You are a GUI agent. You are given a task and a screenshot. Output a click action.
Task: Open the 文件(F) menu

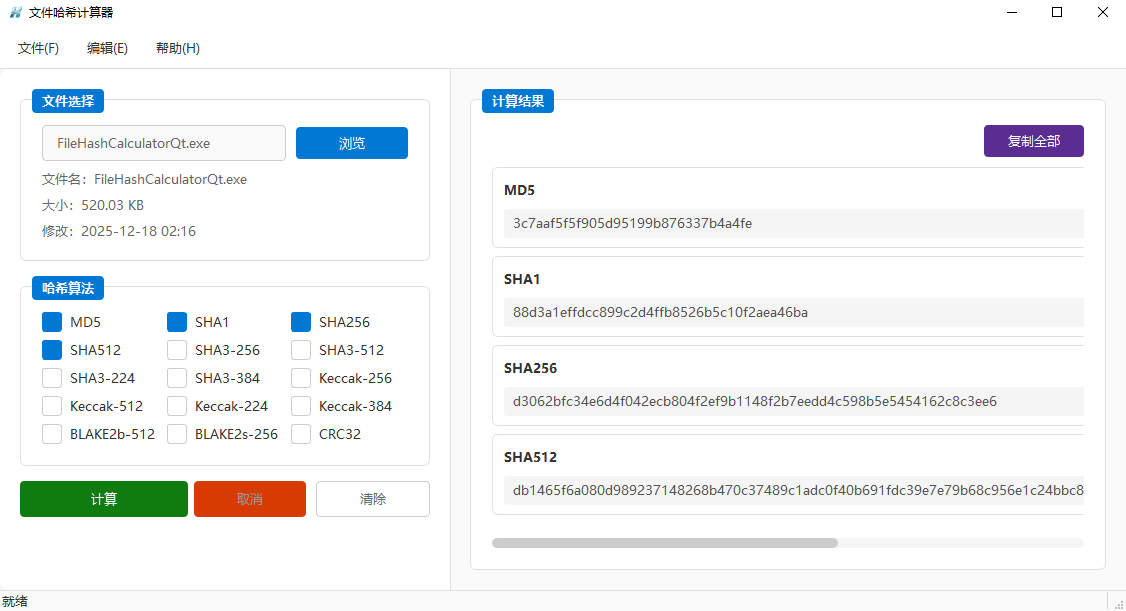(x=38, y=48)
